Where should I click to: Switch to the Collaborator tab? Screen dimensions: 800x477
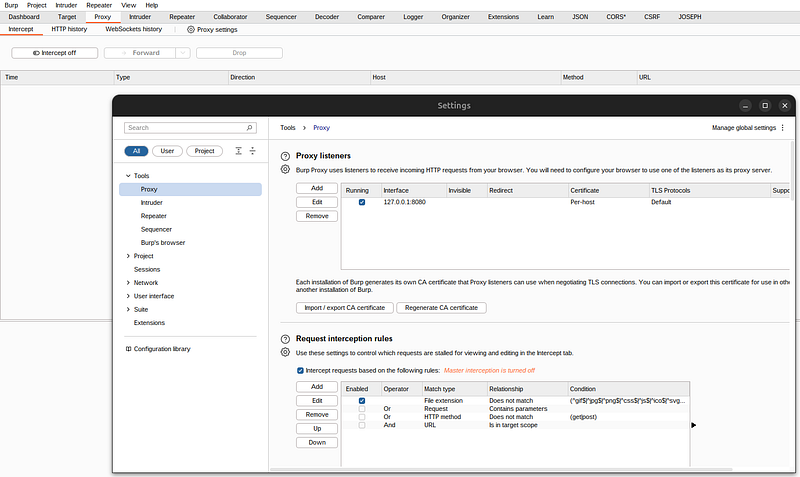tap(230, 17)
